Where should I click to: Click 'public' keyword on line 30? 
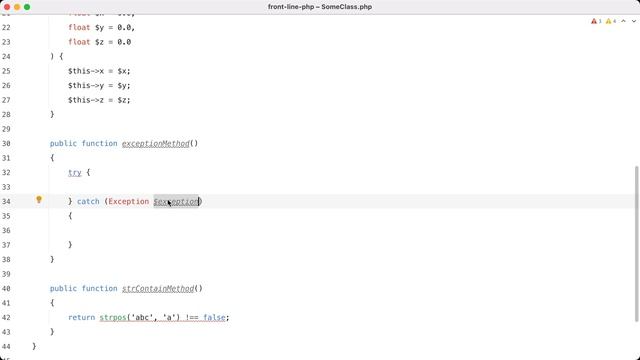[63, 144]
